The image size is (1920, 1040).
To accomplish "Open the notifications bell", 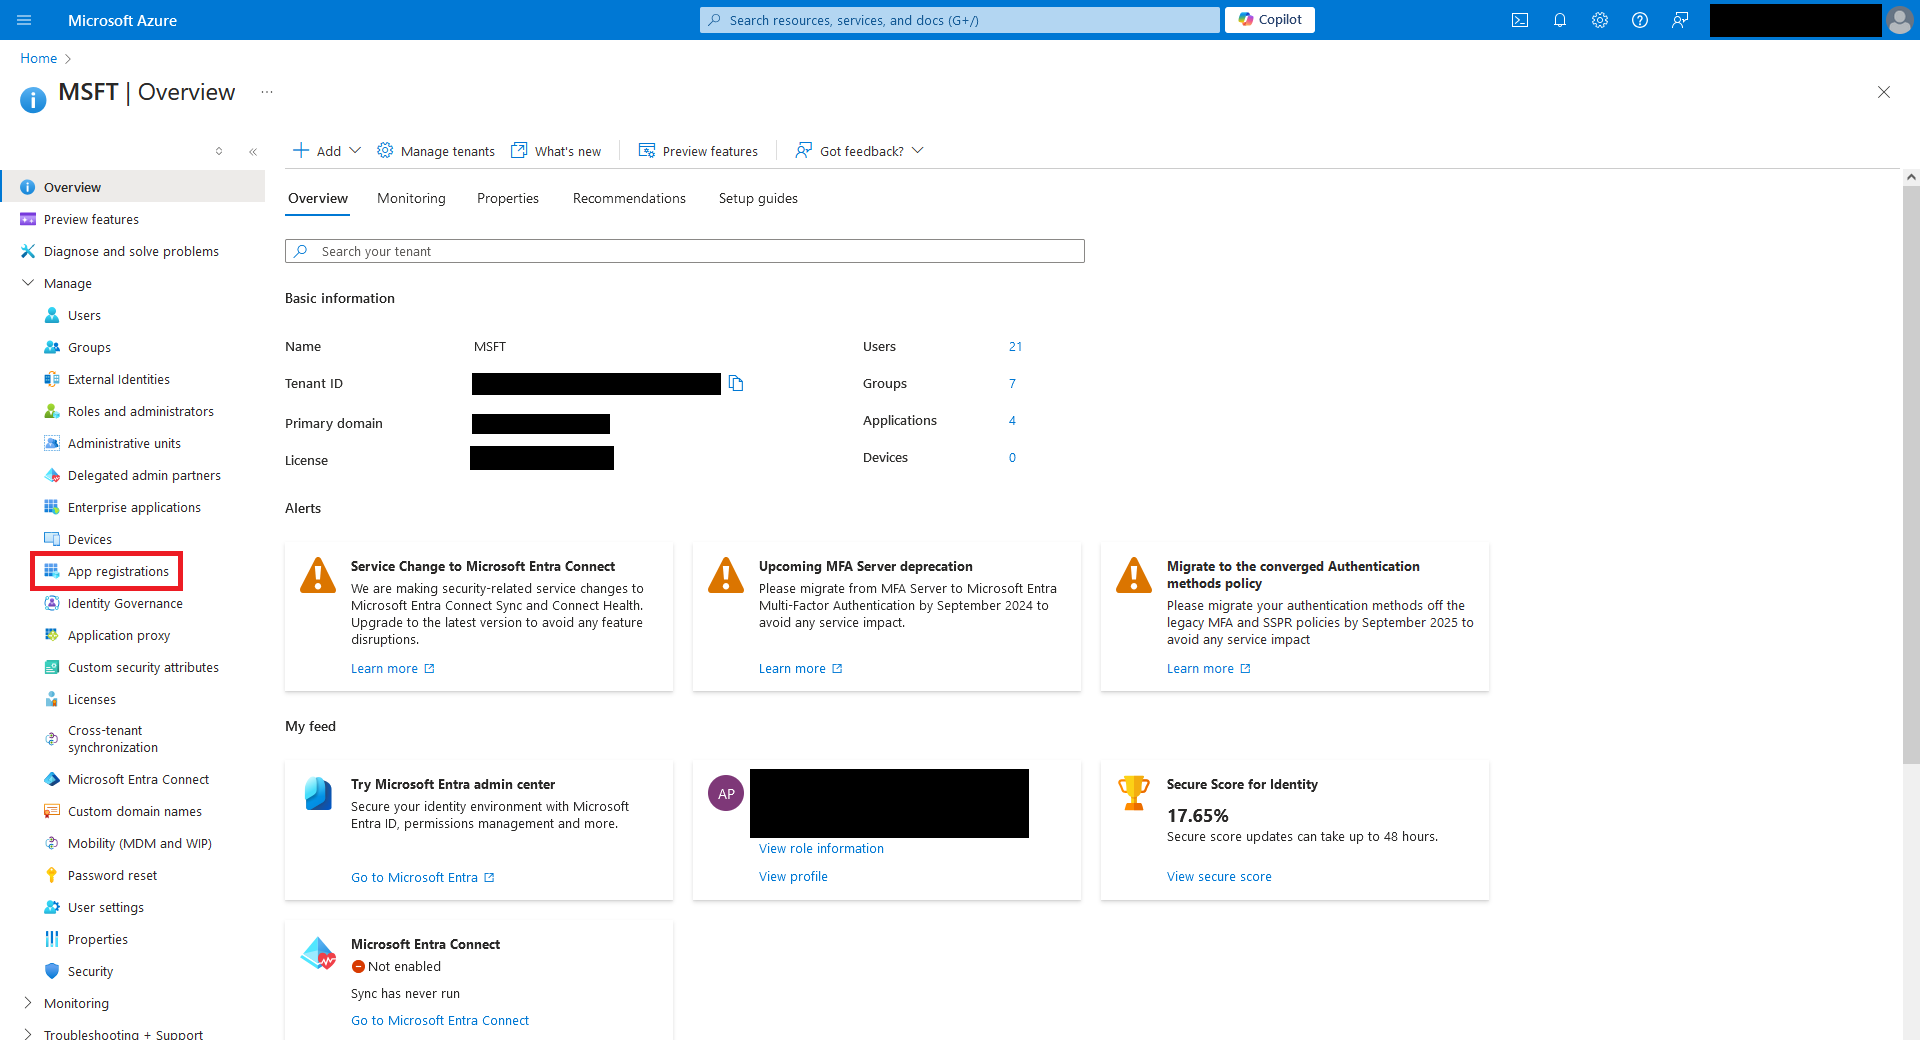I will (x=1559, y=20).
